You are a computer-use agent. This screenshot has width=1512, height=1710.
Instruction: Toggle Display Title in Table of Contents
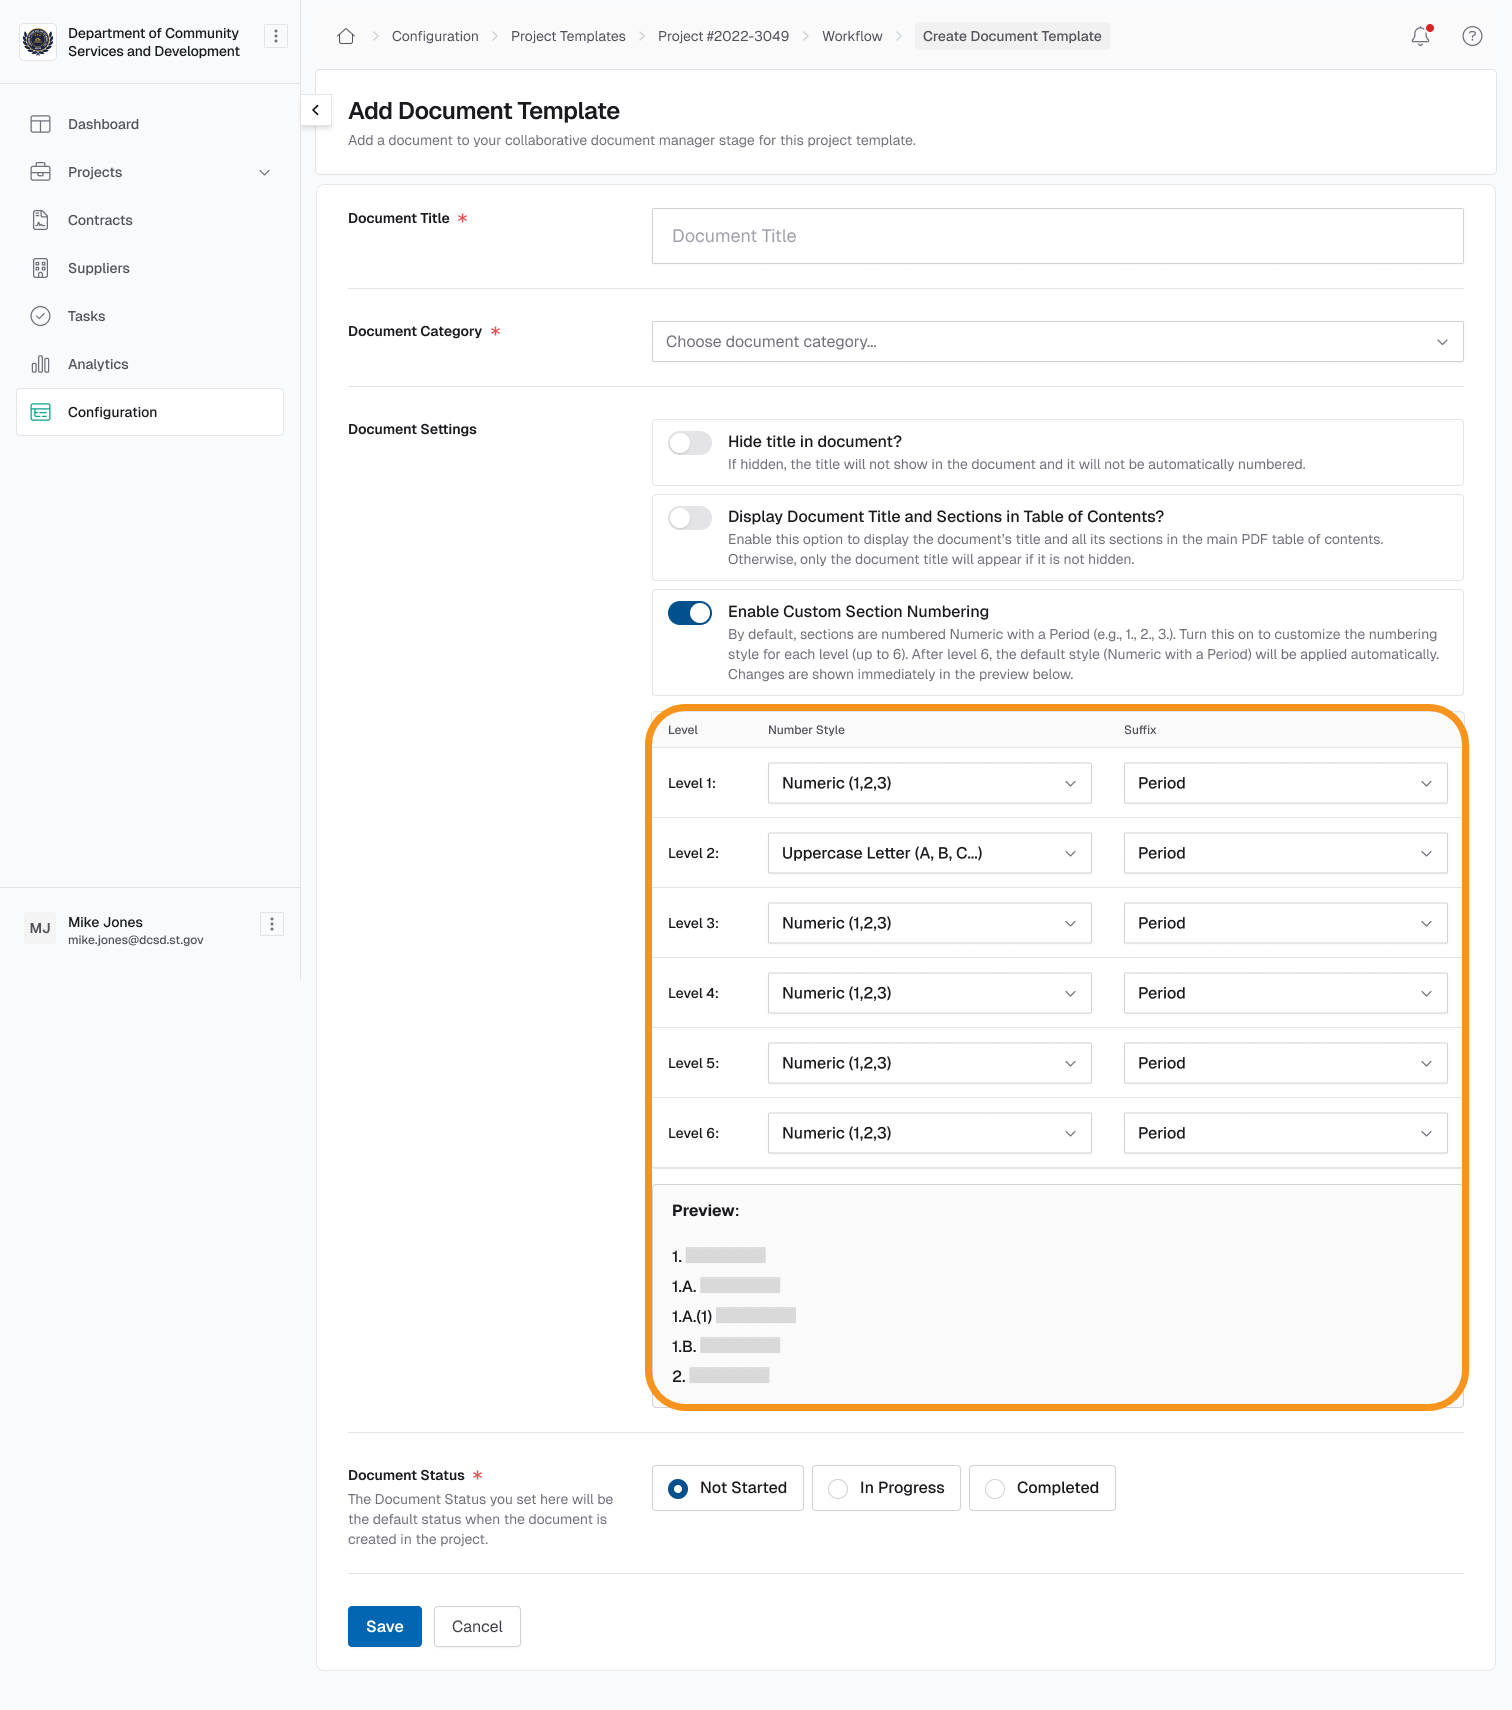pyautogui.click(x=690, y=518)
